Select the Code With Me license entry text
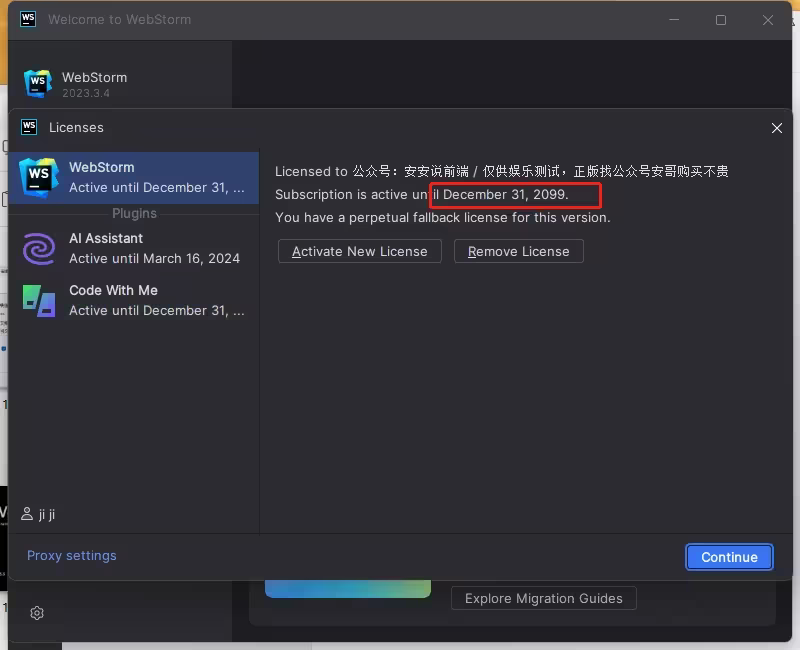This screenshot has height=650, width=800. 156,300
